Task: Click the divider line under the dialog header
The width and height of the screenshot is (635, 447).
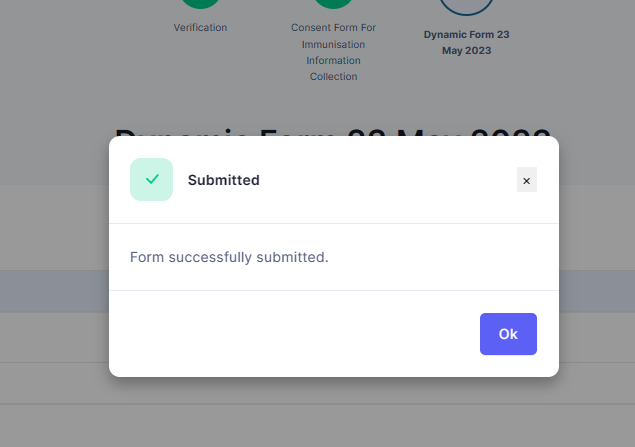Action: pyautogui.click(x=334, y=223)
